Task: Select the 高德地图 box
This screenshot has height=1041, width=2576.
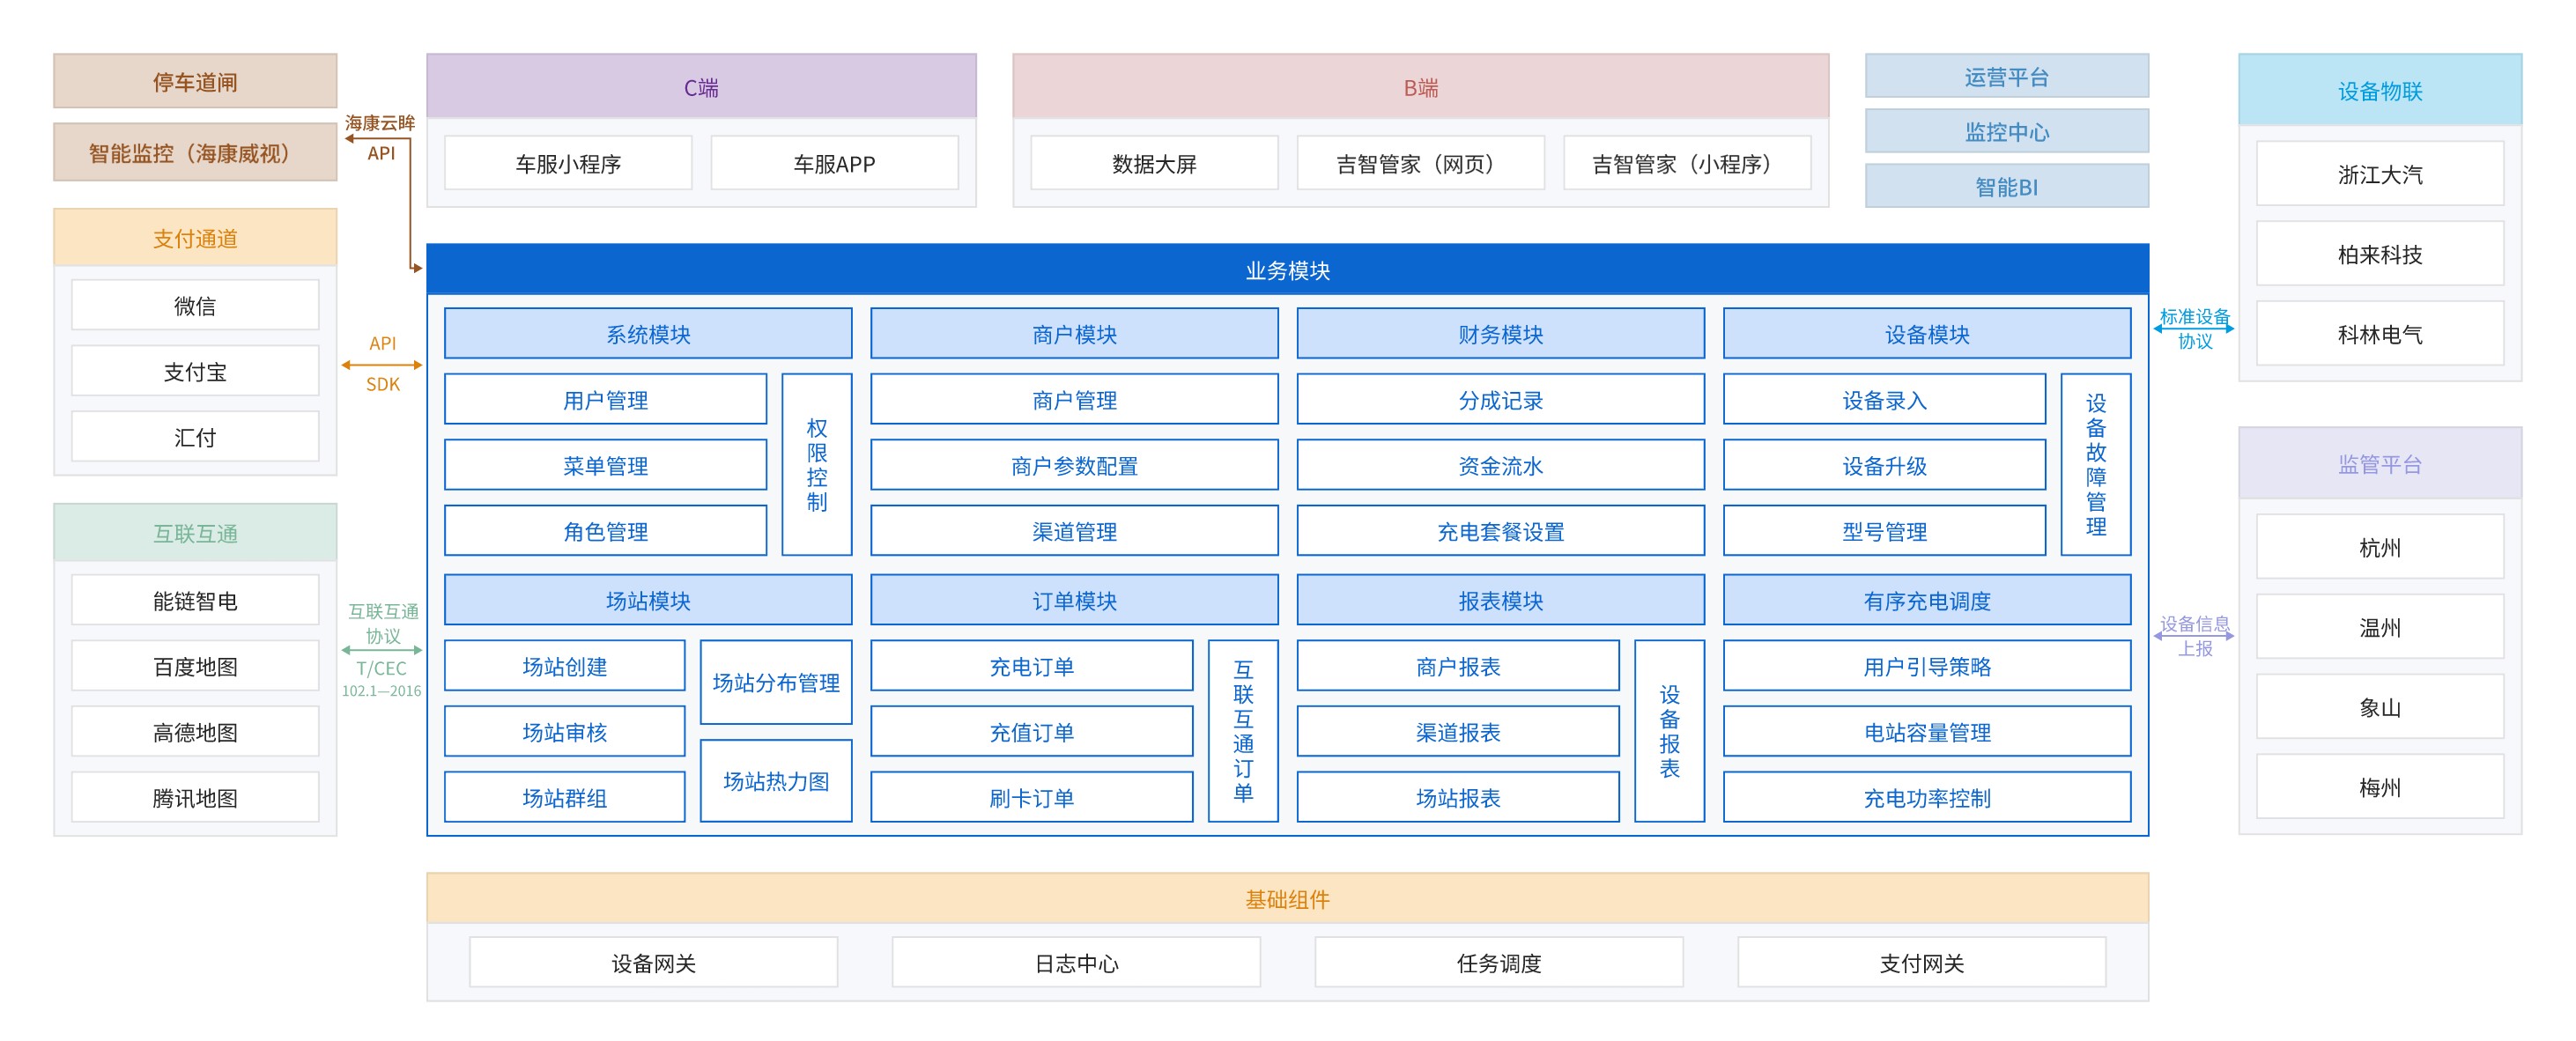Action: pos(195,732)
